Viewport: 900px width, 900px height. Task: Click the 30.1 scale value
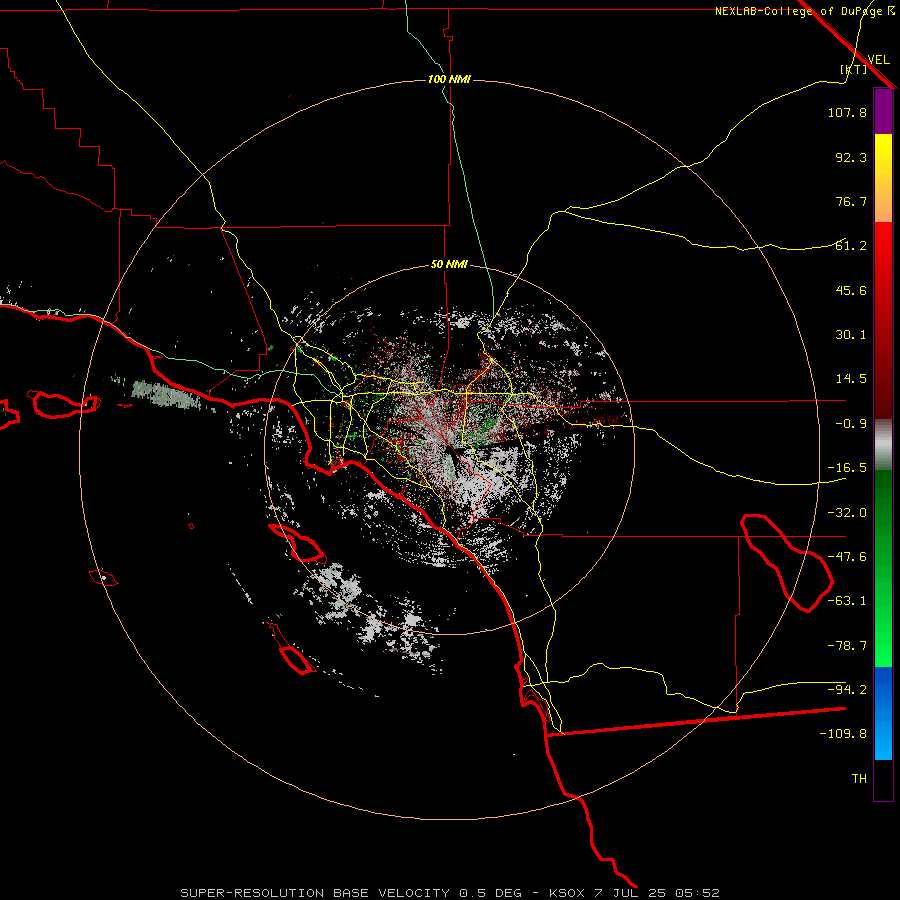click(x=851, y=335)
